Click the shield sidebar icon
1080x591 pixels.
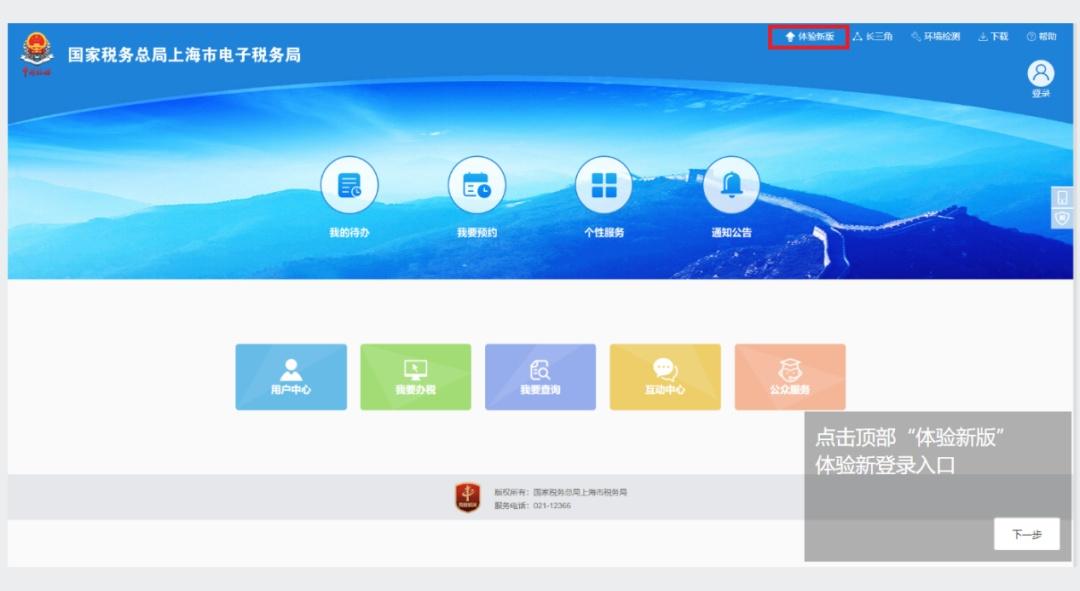(x=1062, y=218)
